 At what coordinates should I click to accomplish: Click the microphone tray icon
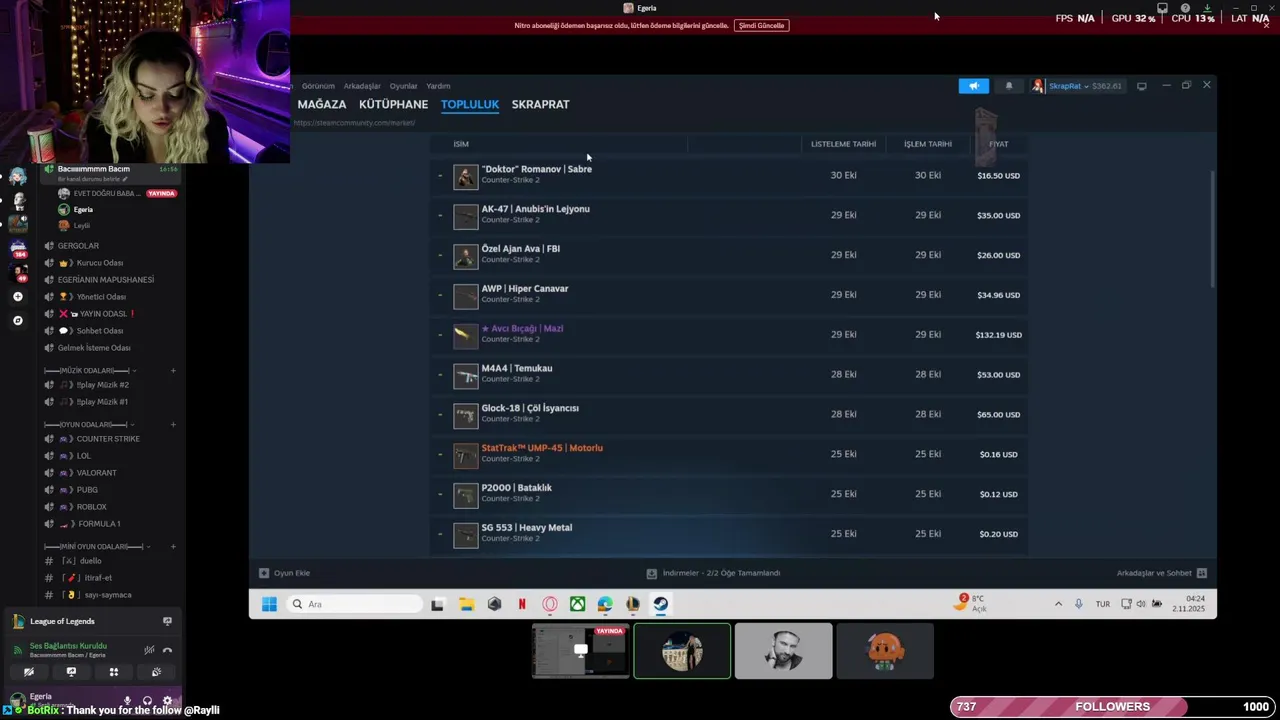tap(1079, 604)
